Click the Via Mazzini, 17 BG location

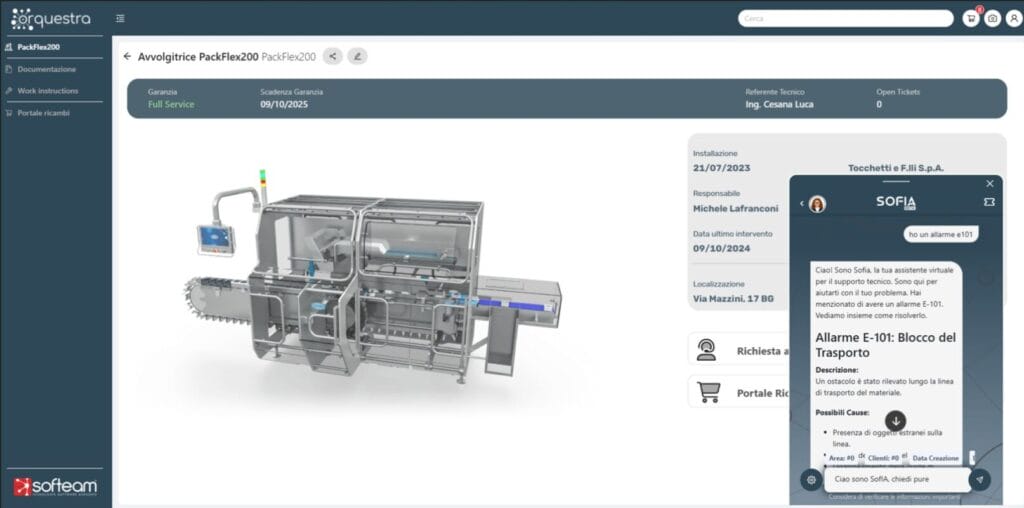(x=733, y=298)
